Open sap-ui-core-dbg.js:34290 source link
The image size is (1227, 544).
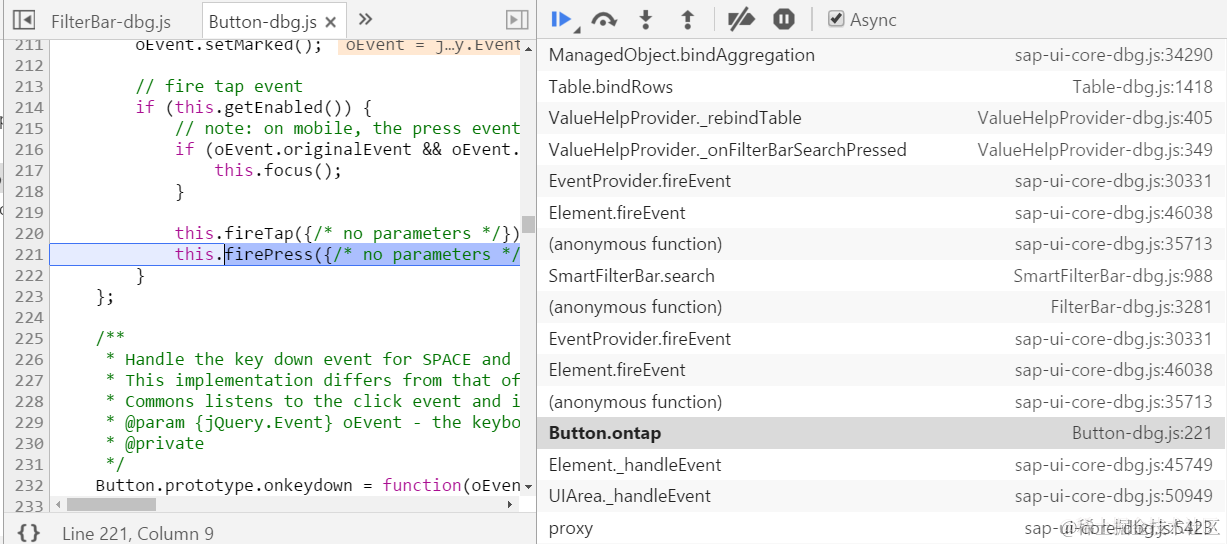point(1113,55)
